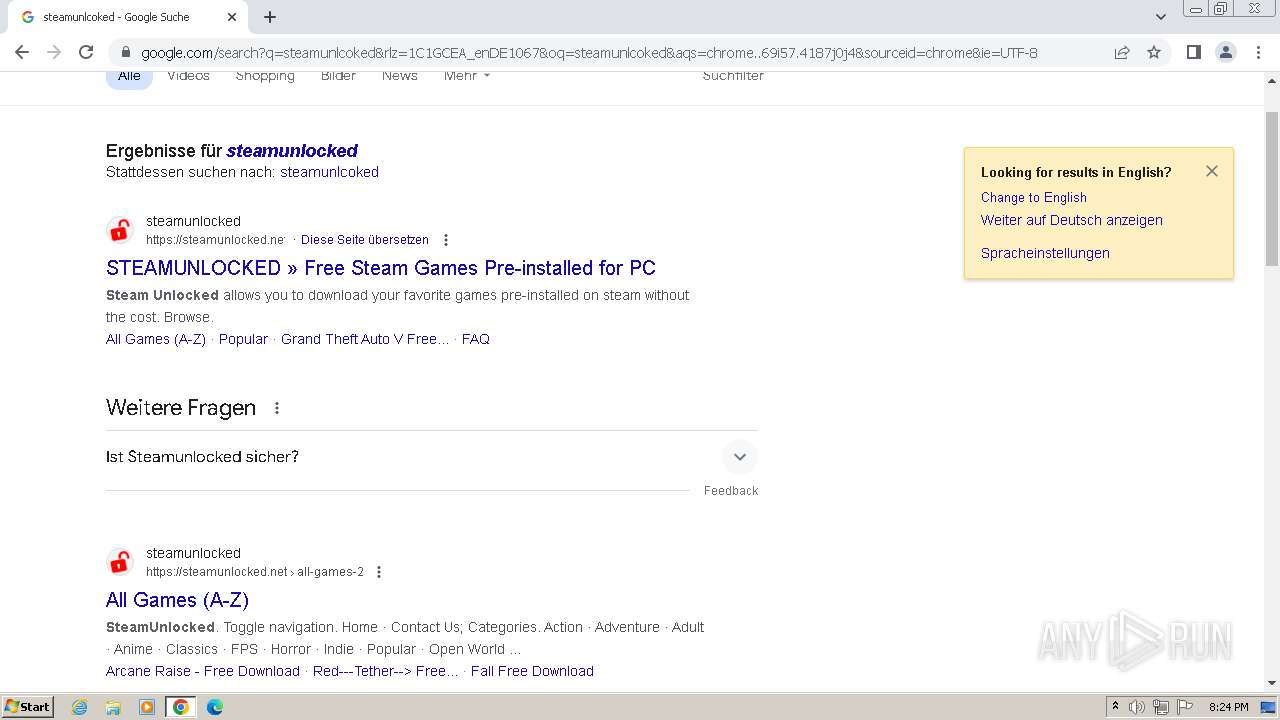Open the network tray icon
Image resolution: width=1280 pixels, height=720 pixels.
pyautogui.click(x=1161, y=707)
